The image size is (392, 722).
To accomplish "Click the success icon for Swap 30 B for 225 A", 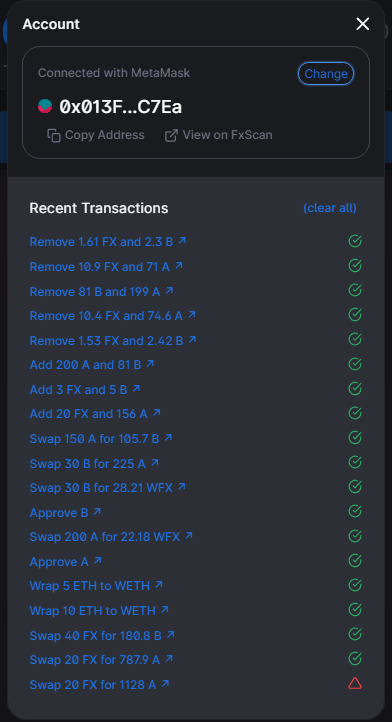I will tap(355, 462).
